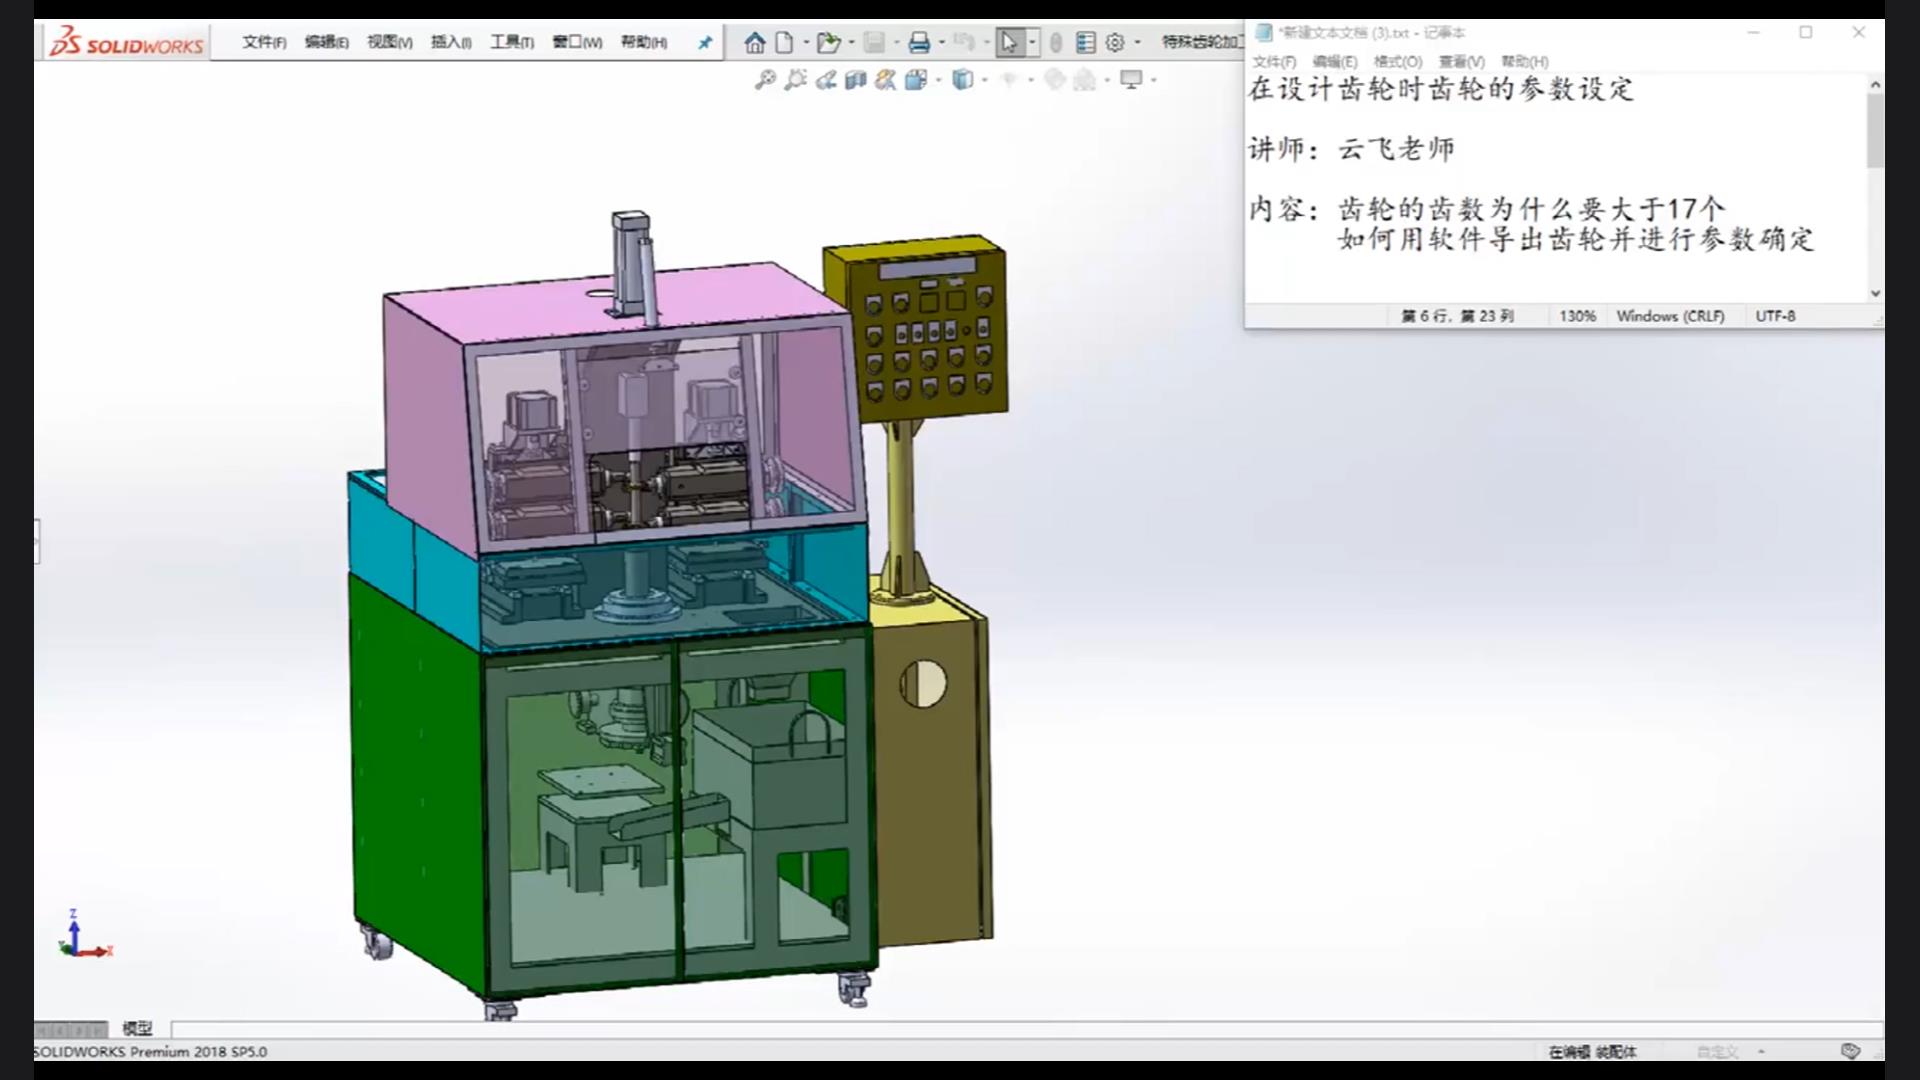Maximize the Notepad window
1920x1080 pixels.
point(1806,33)
